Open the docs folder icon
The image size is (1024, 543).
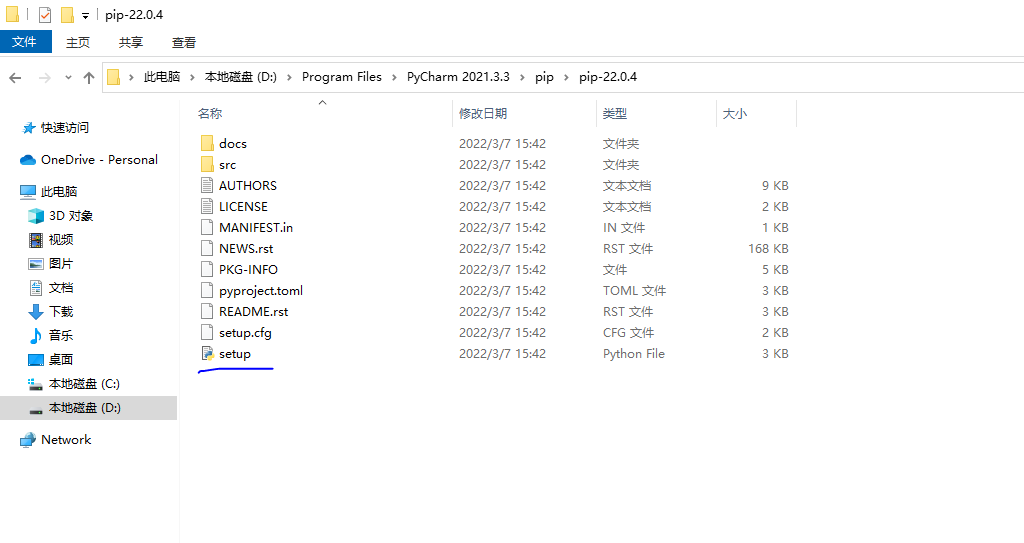click(x=207, y=143)
